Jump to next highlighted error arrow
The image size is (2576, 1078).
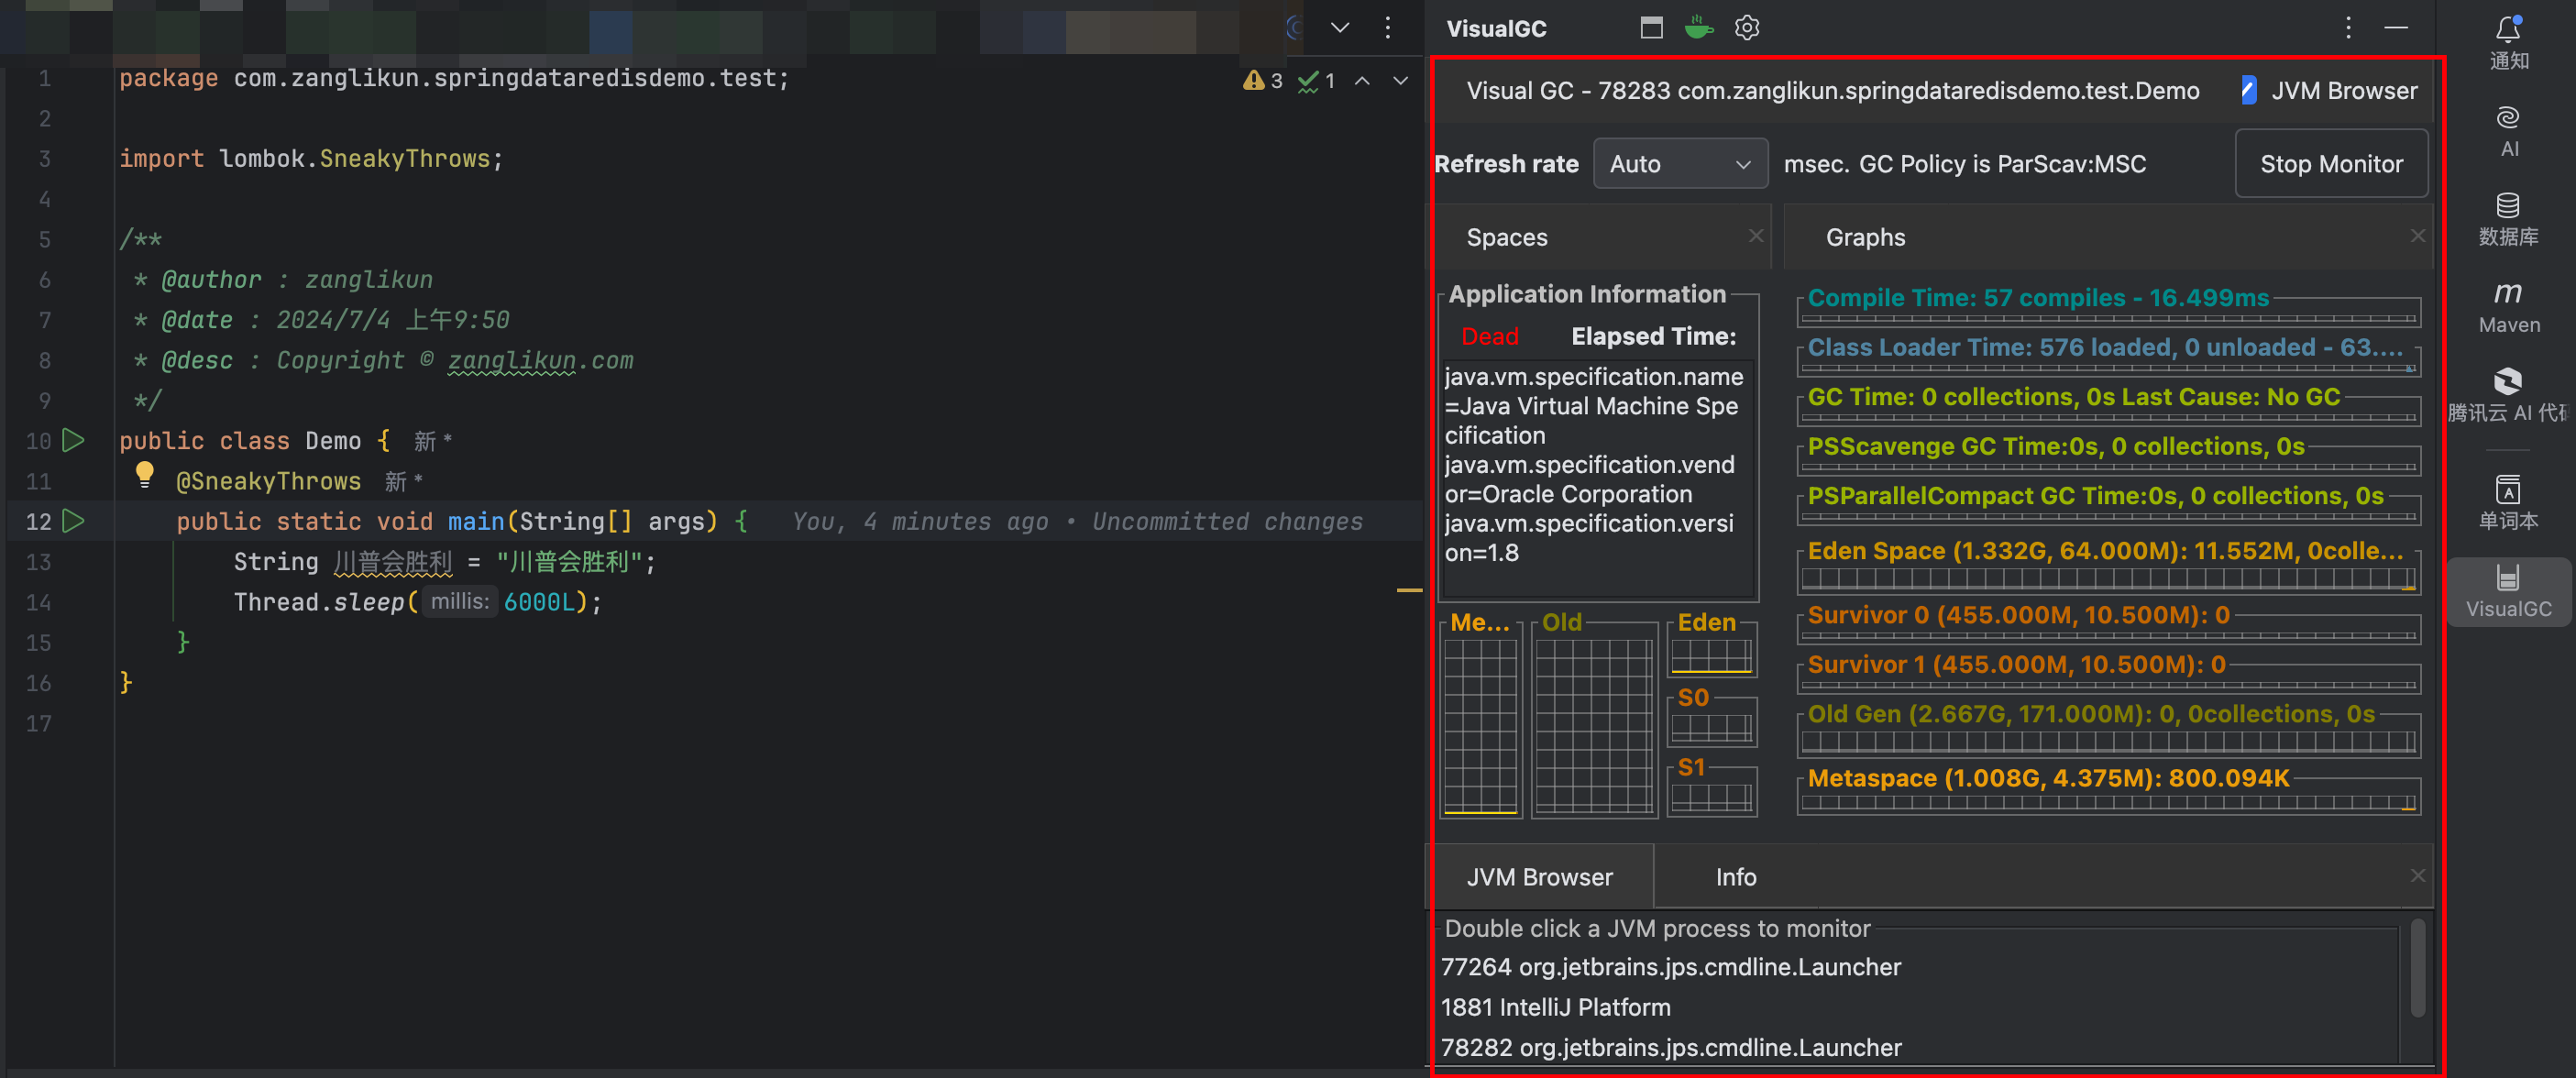coord(1400,81)
